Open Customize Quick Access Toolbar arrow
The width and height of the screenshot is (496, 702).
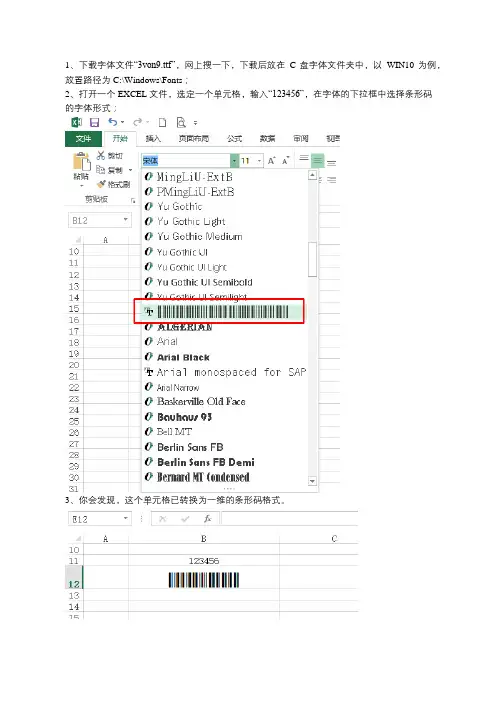click(195, 123)
